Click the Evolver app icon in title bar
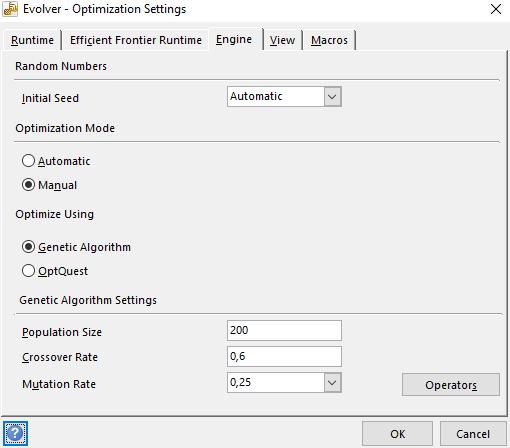 10,9
